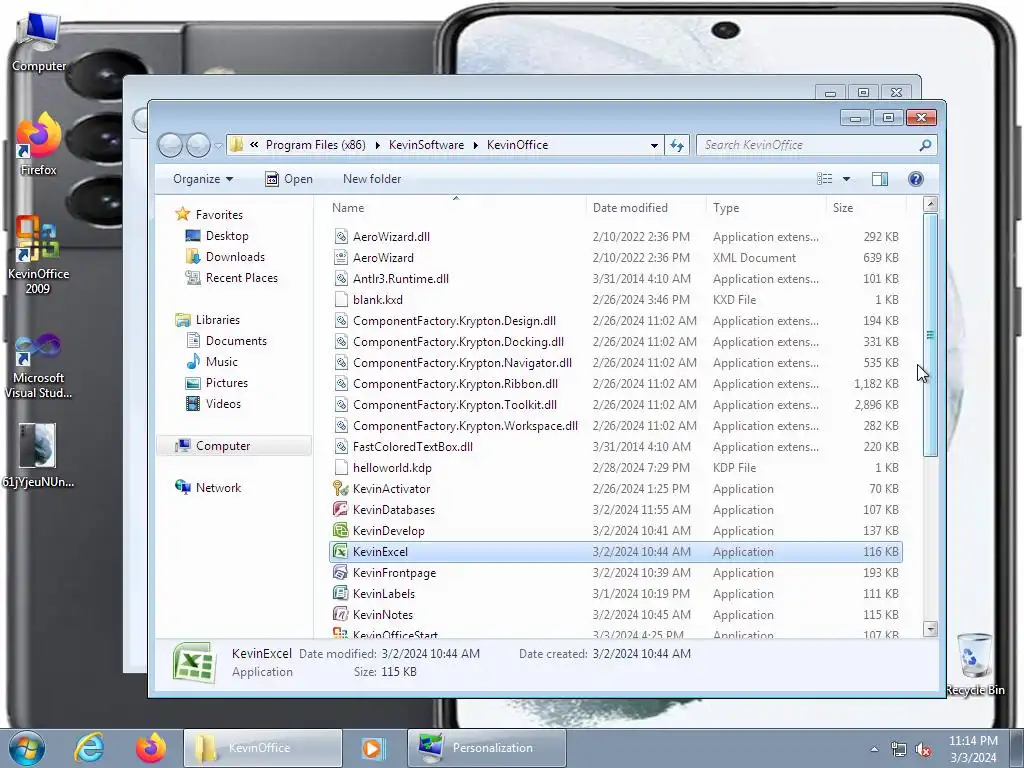Click the Back navigation arrow

(170, 145)
